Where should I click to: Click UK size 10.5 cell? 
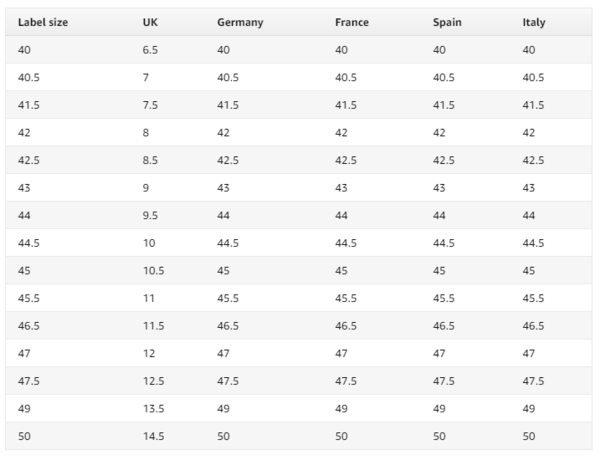point(153,271)
